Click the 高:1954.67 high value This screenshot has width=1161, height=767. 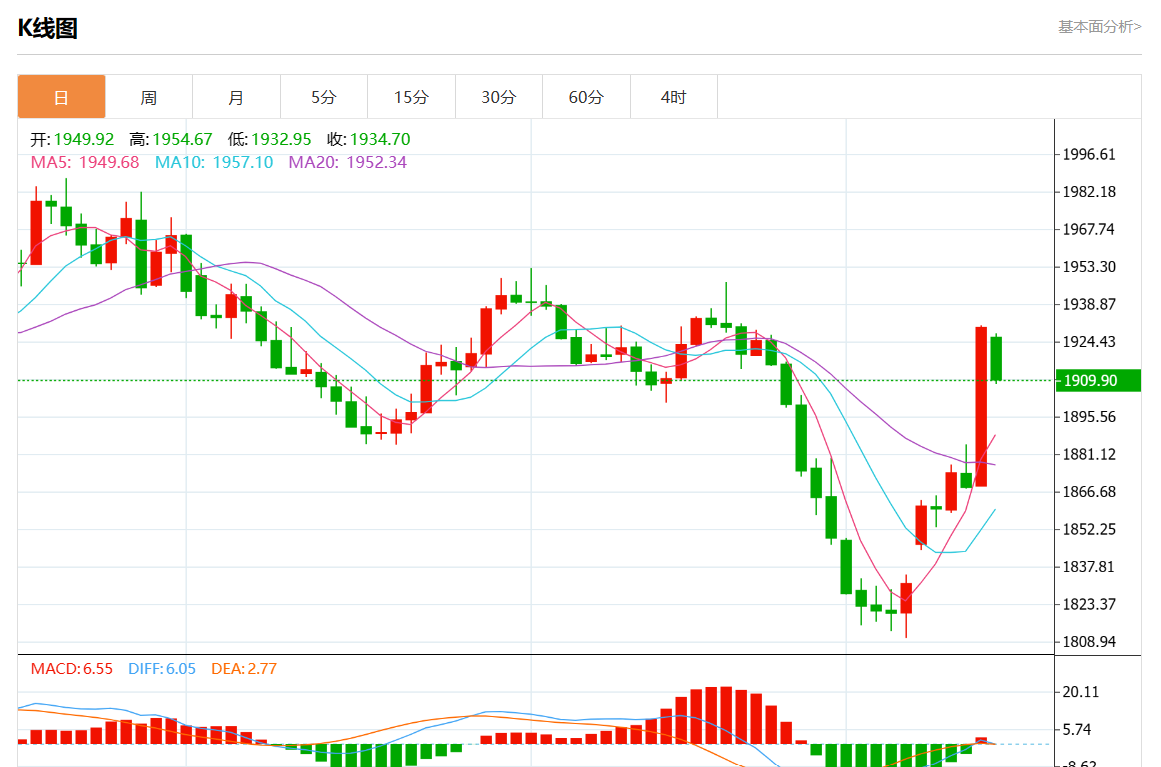(x=170, y=139)
